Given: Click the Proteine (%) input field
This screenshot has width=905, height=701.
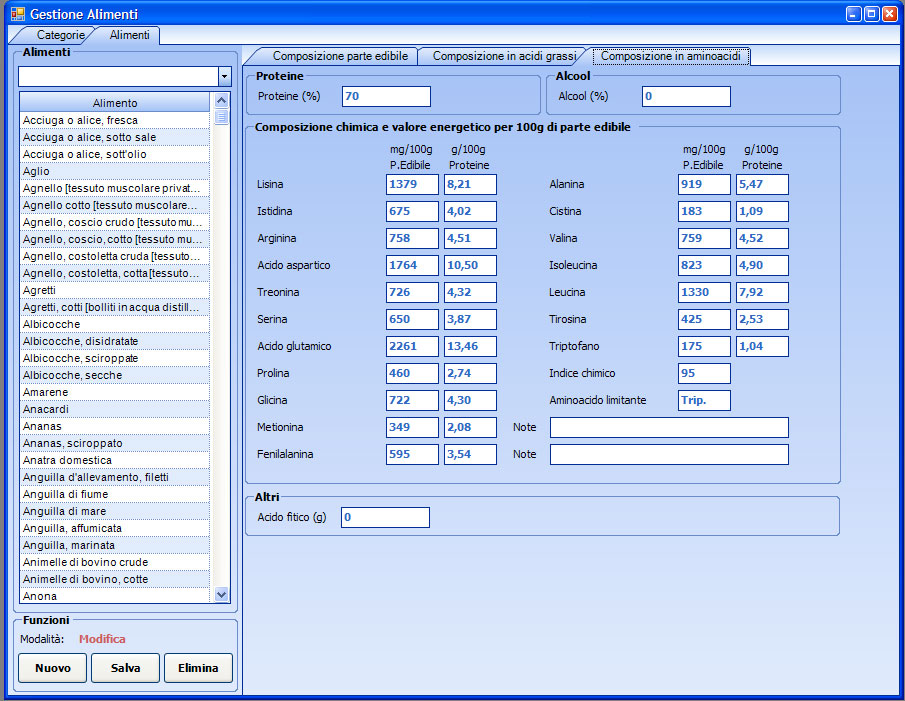Looking at the screenshot, I should click(x=386, y=96).
